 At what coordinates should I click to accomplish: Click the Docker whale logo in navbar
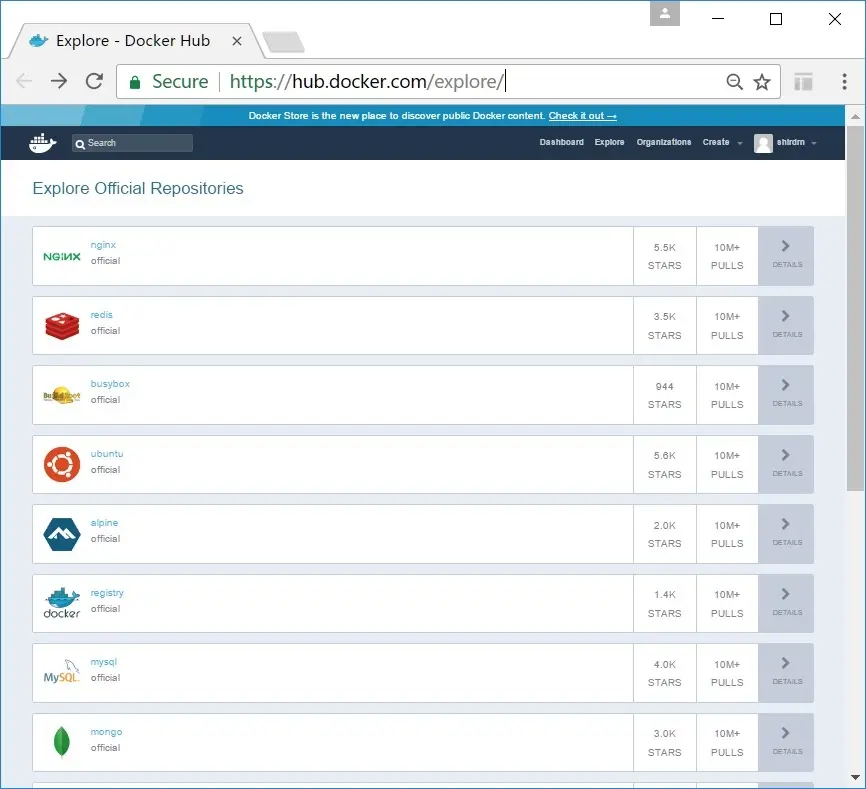click(x=43, y=143)
